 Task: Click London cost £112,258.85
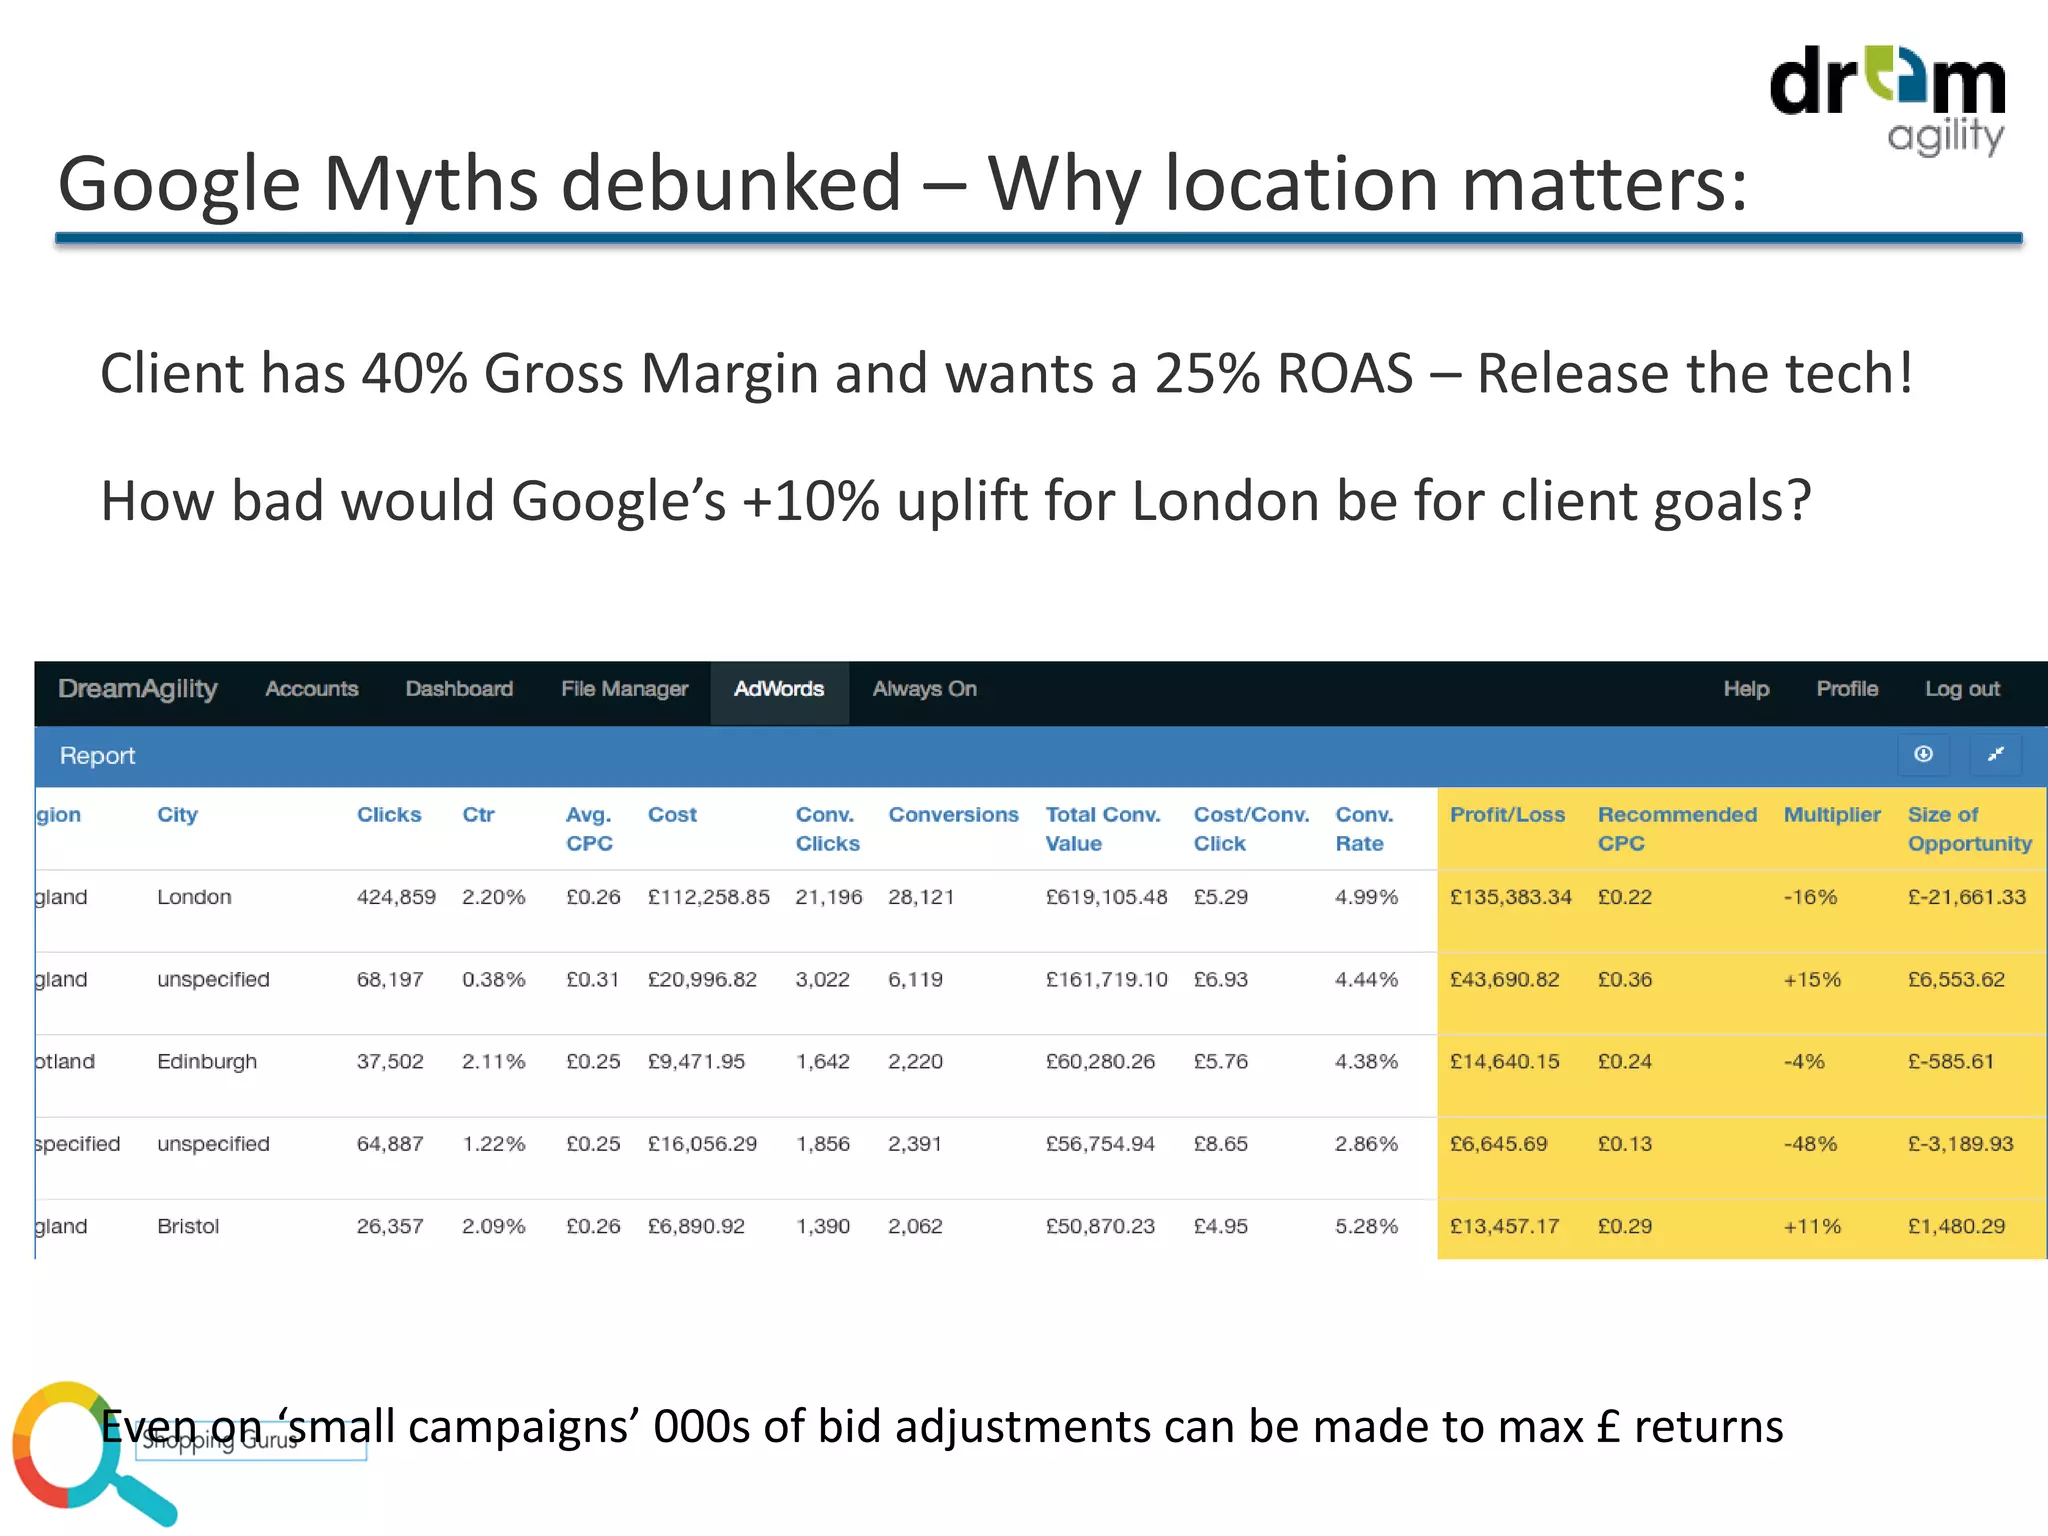(x=709, y=897)
